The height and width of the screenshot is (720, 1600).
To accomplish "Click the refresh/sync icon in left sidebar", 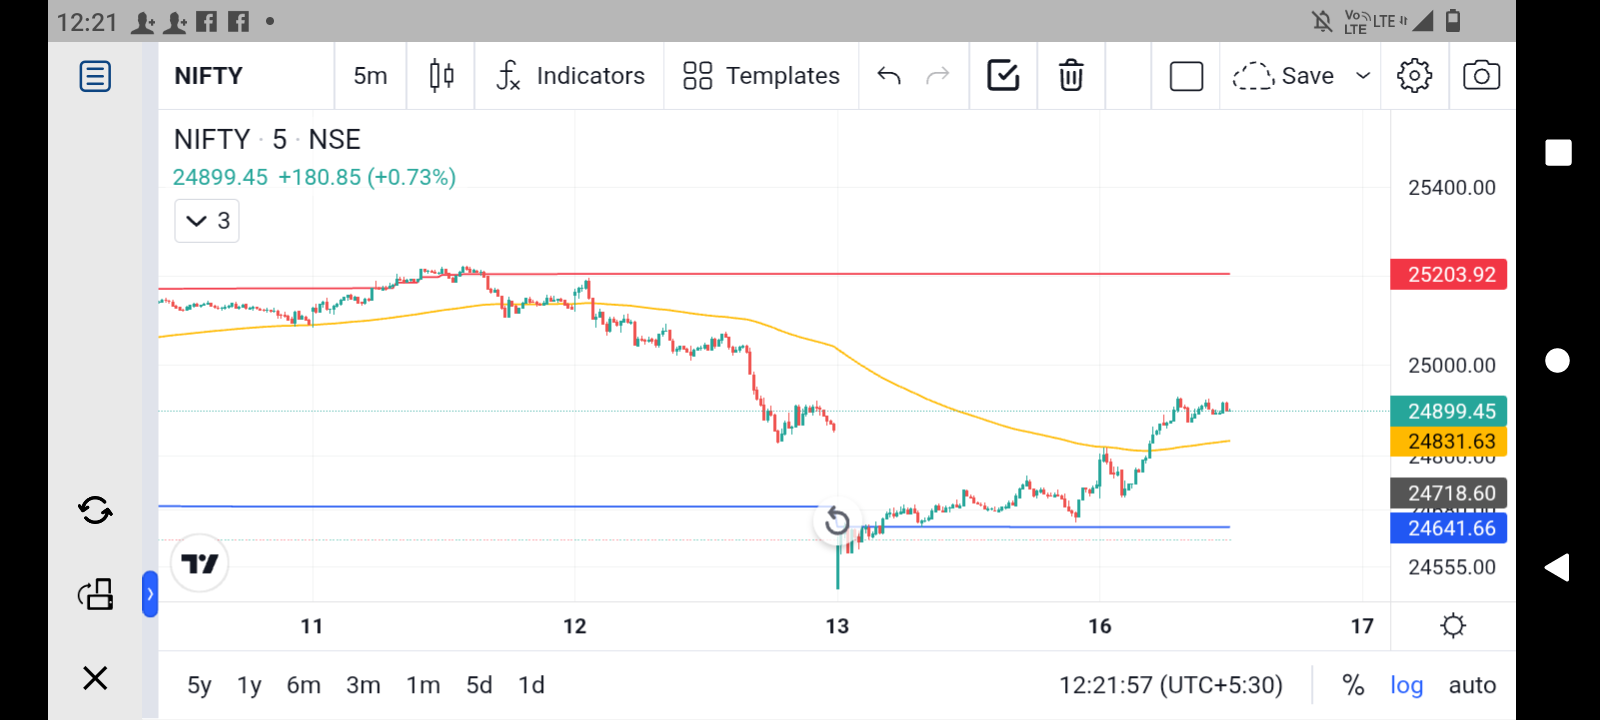I will pyautogui.click(x=95, y=511).
